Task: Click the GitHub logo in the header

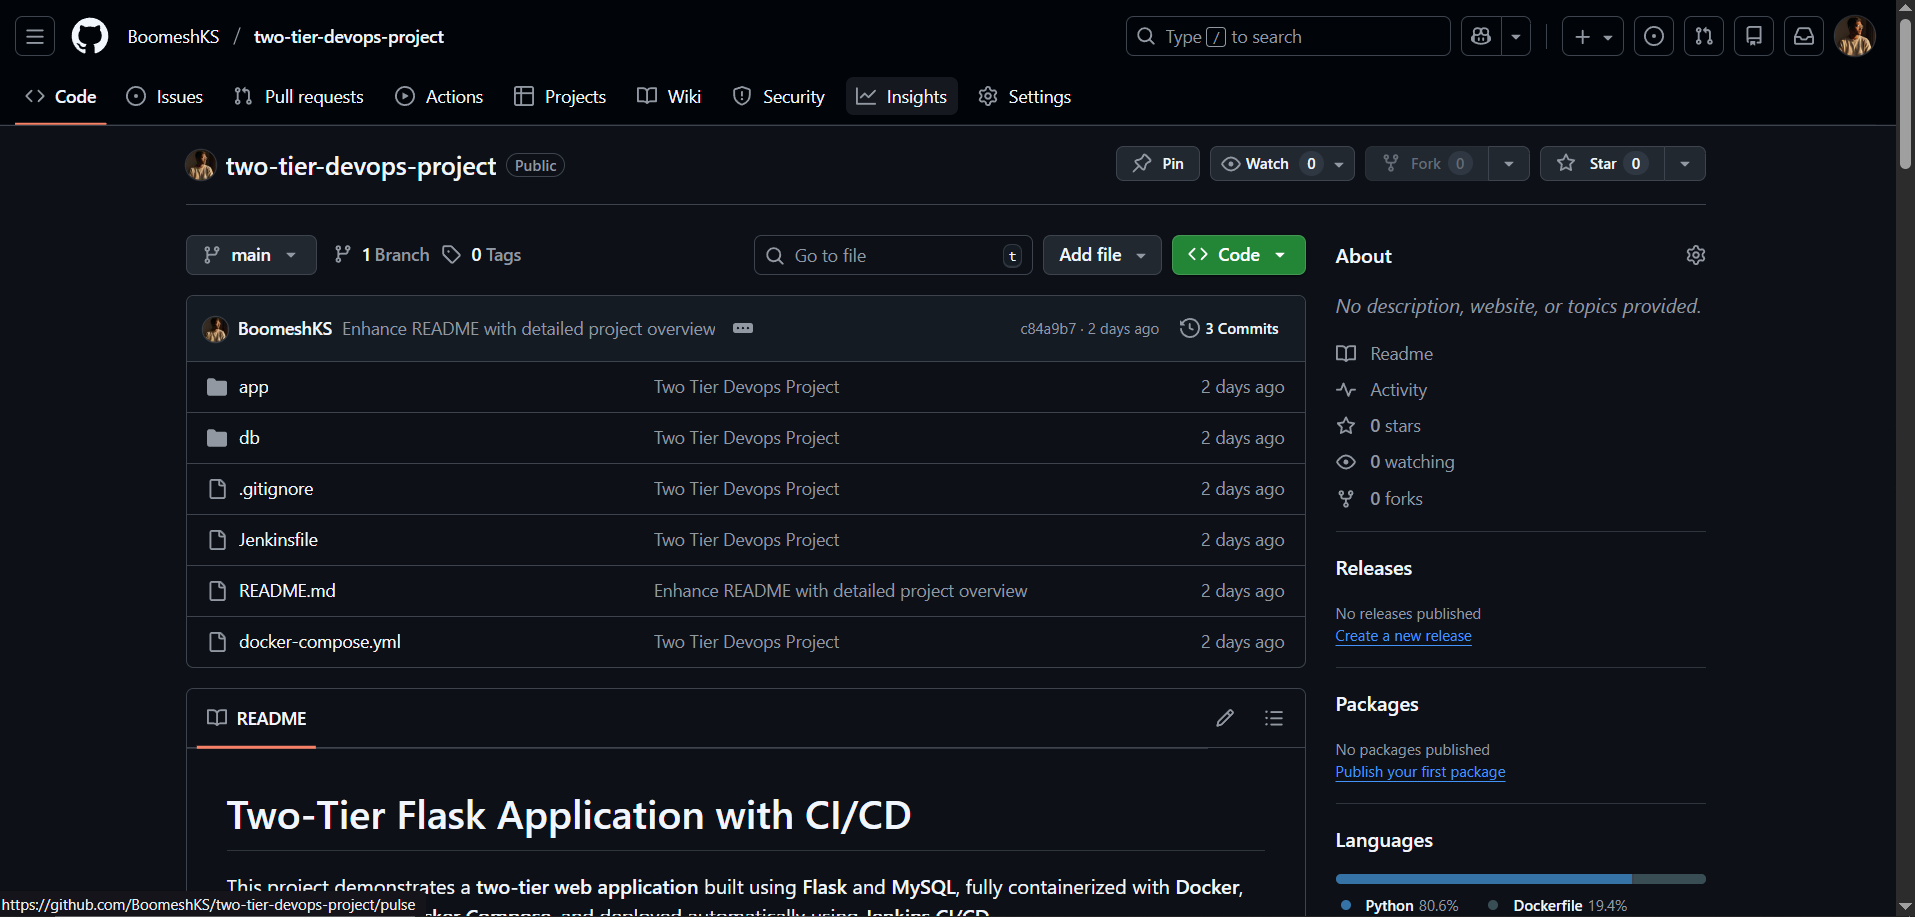Action: (89, 36)
